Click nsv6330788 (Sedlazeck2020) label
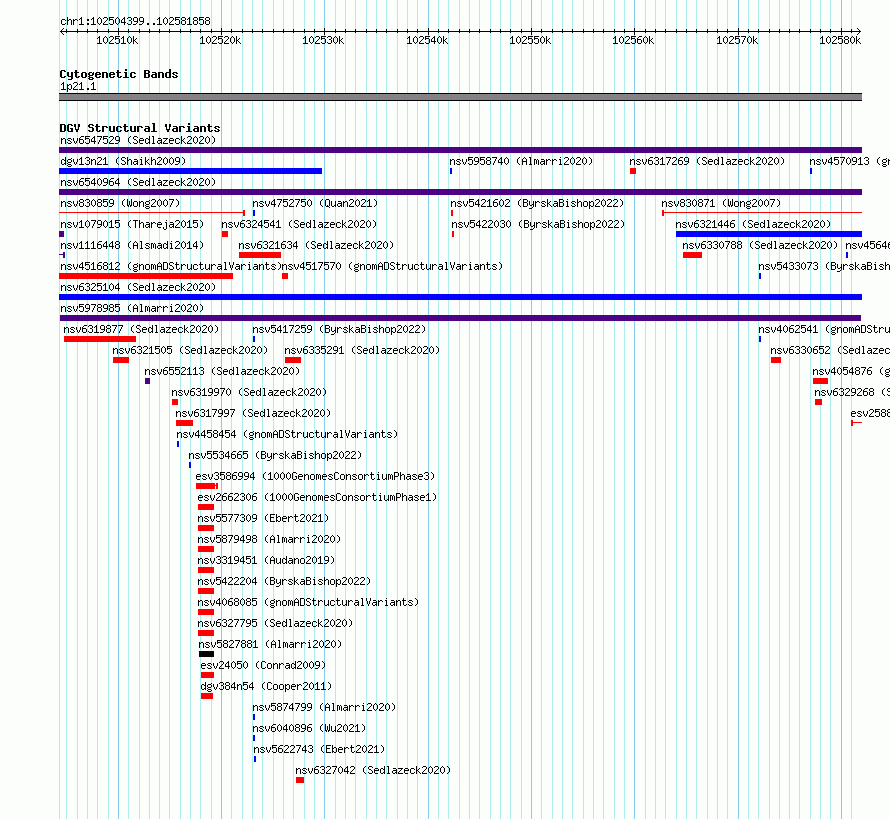 (760, 245)
